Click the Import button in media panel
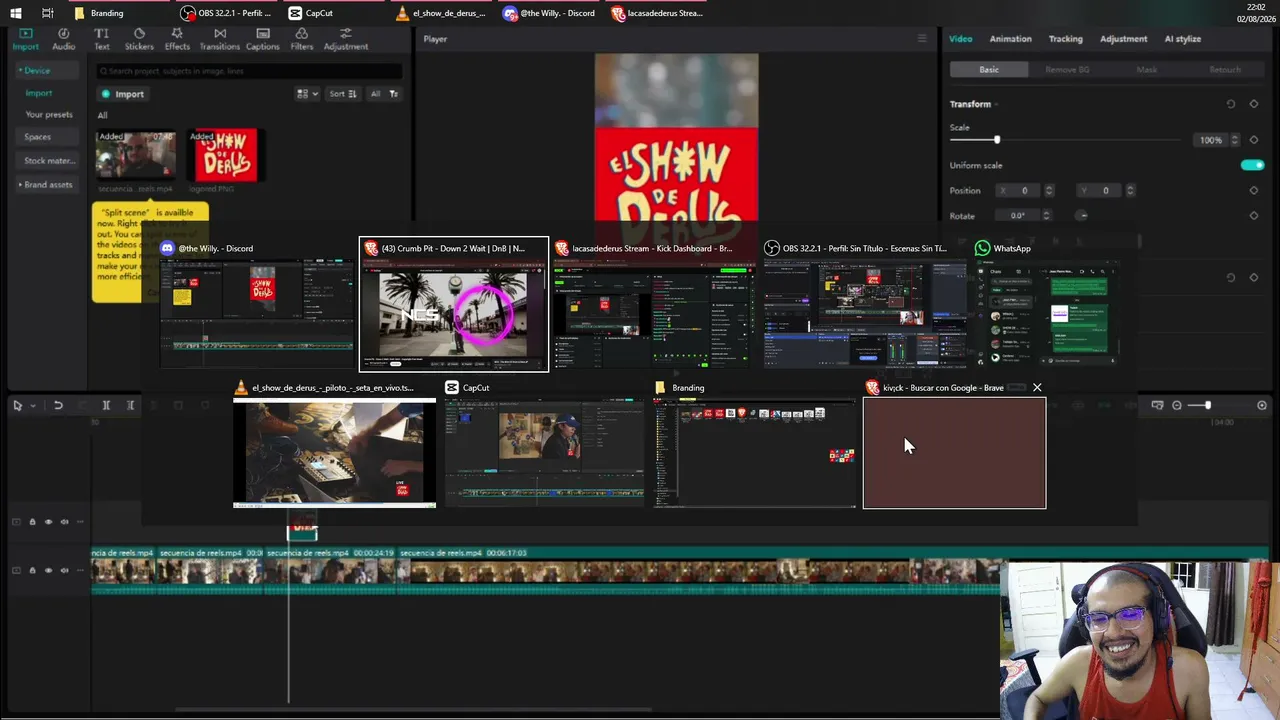This screenshot has width=1280, height=720. pos(123,94)
